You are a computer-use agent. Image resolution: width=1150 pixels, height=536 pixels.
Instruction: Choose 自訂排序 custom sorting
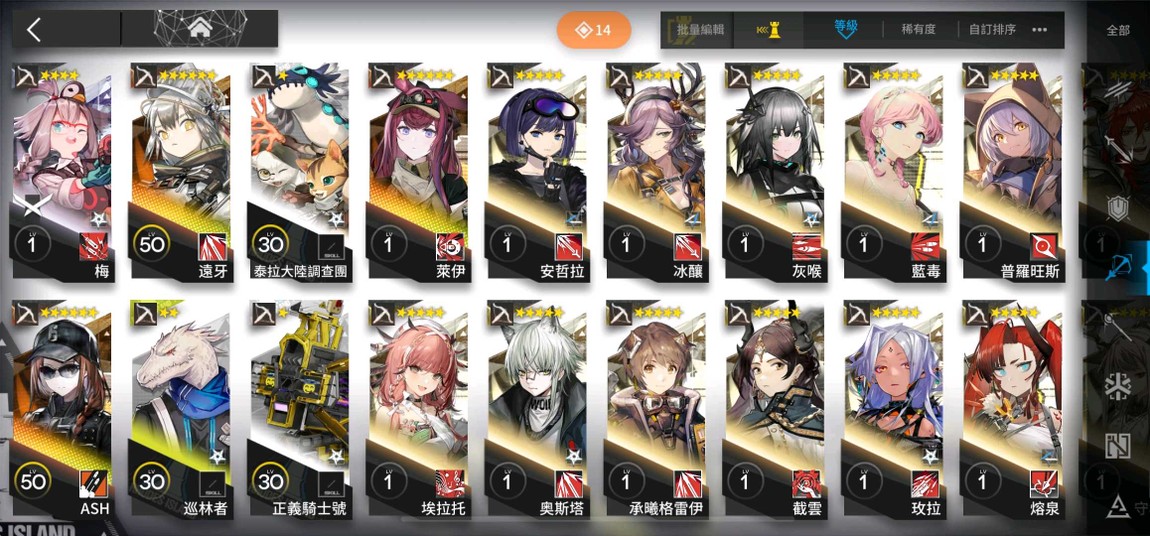click(x=992, y=30)
